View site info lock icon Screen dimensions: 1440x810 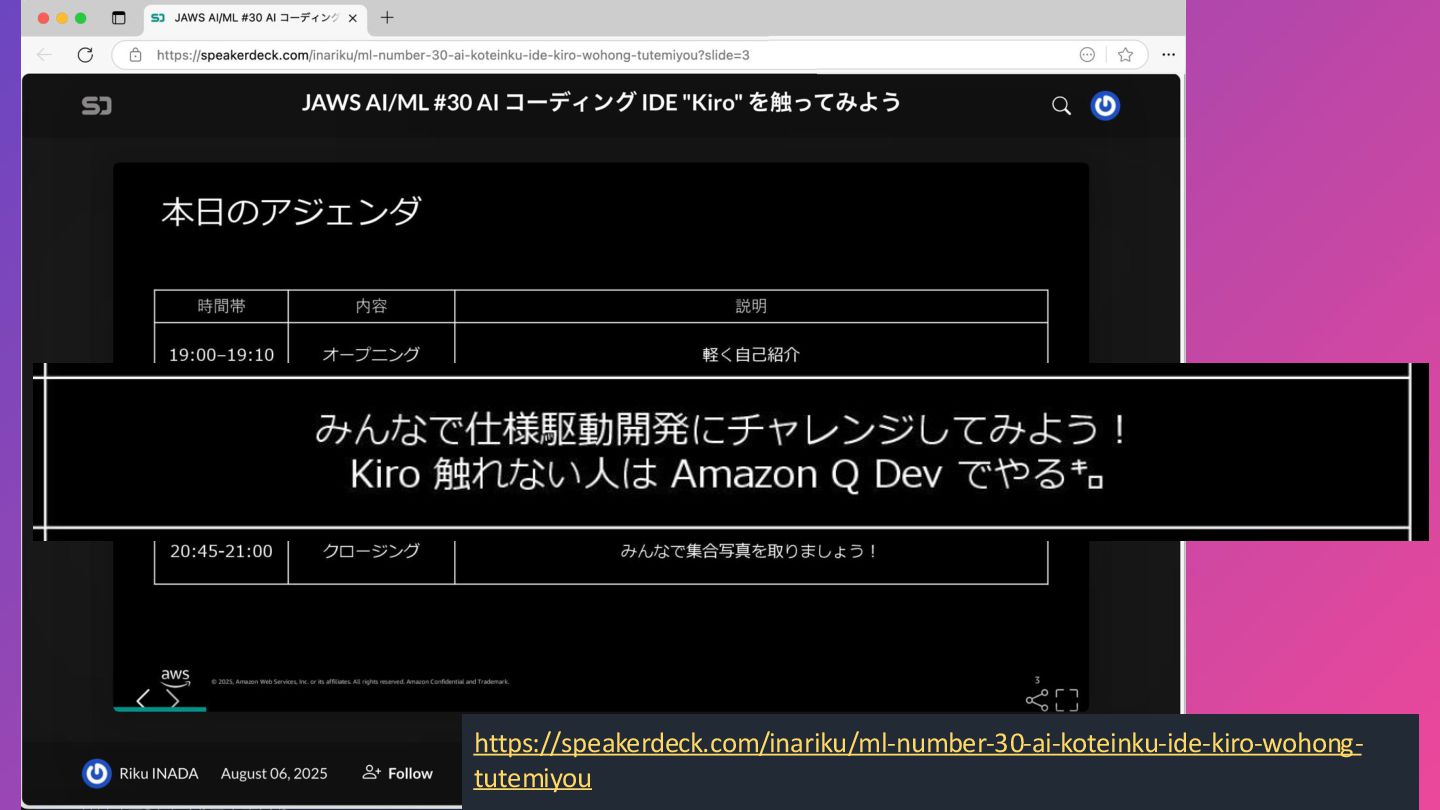(135, 55)
